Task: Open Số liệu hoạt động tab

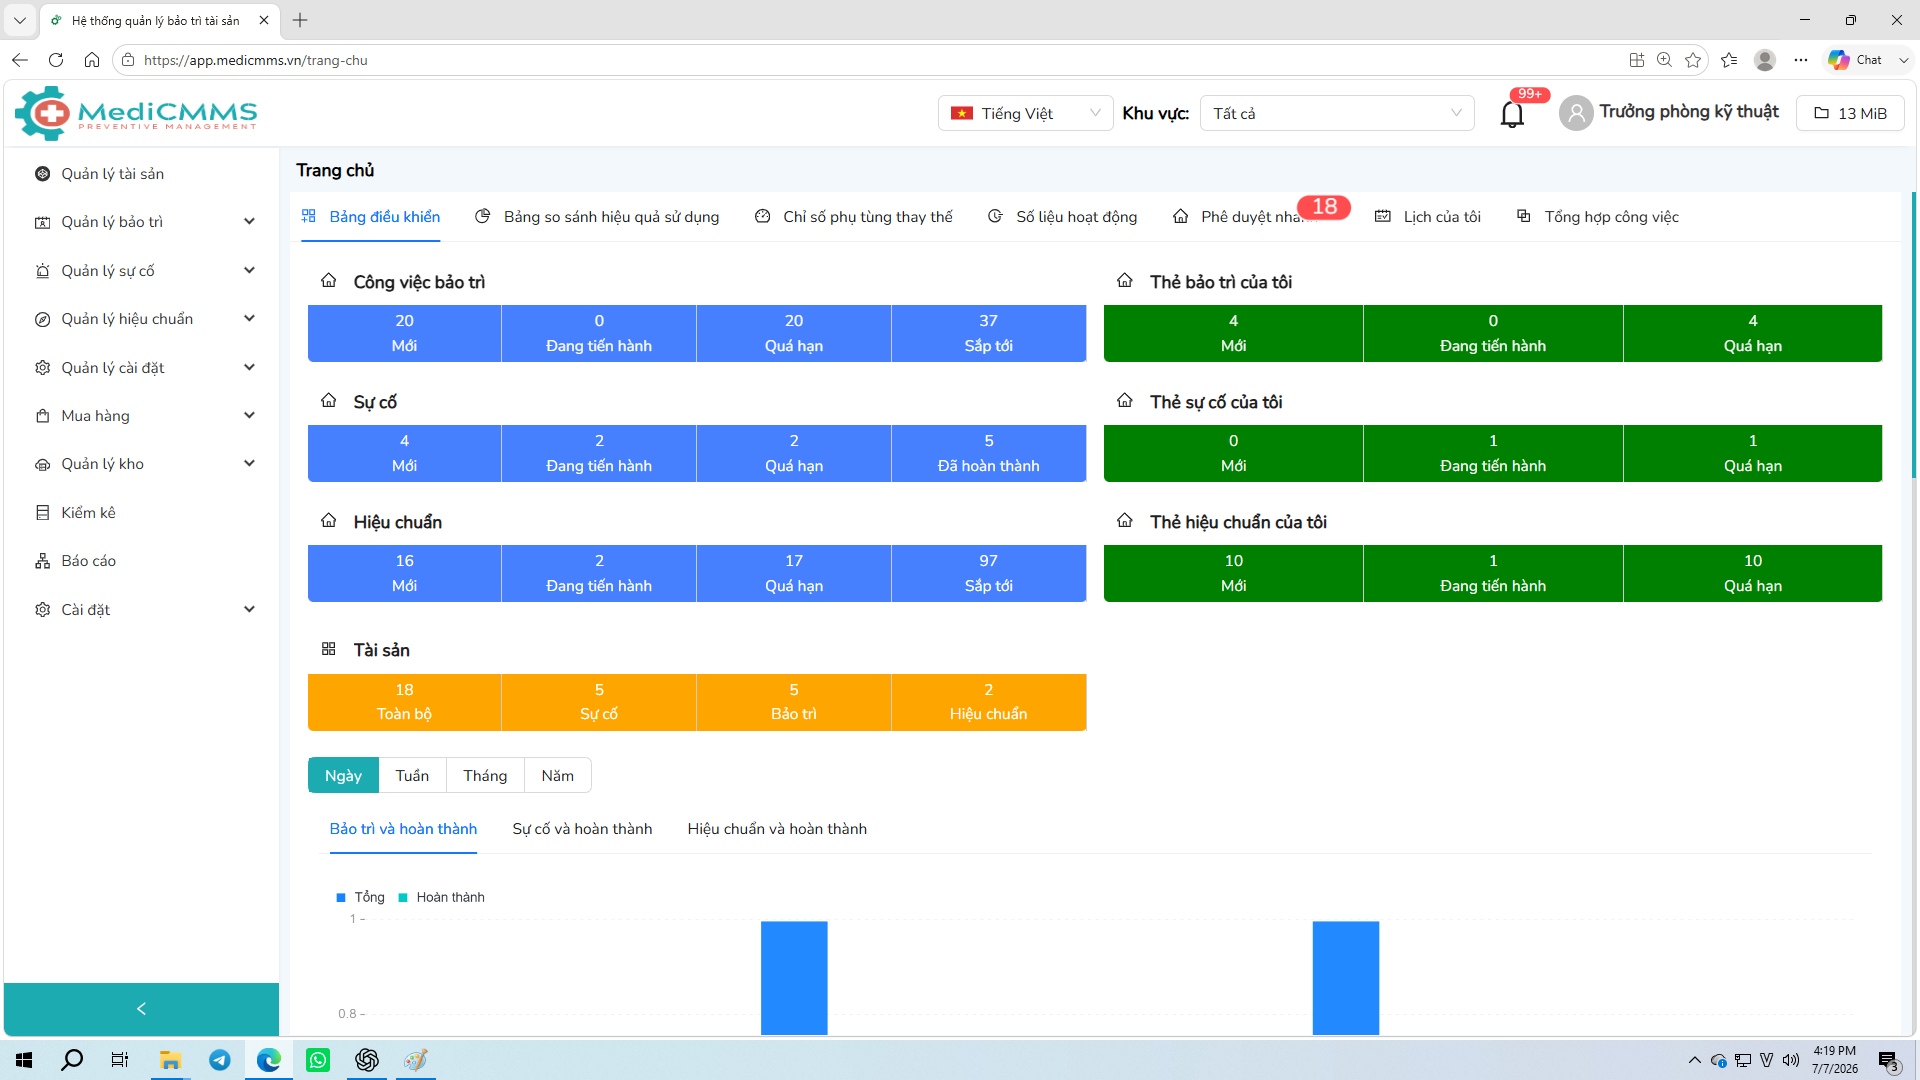Action: (x=1062, y=217)
